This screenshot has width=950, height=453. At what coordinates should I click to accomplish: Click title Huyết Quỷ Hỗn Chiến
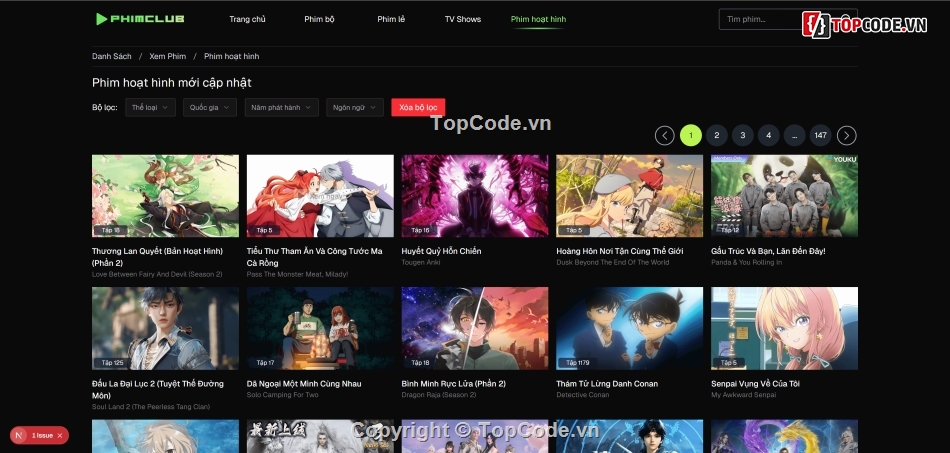click(441, 251)
